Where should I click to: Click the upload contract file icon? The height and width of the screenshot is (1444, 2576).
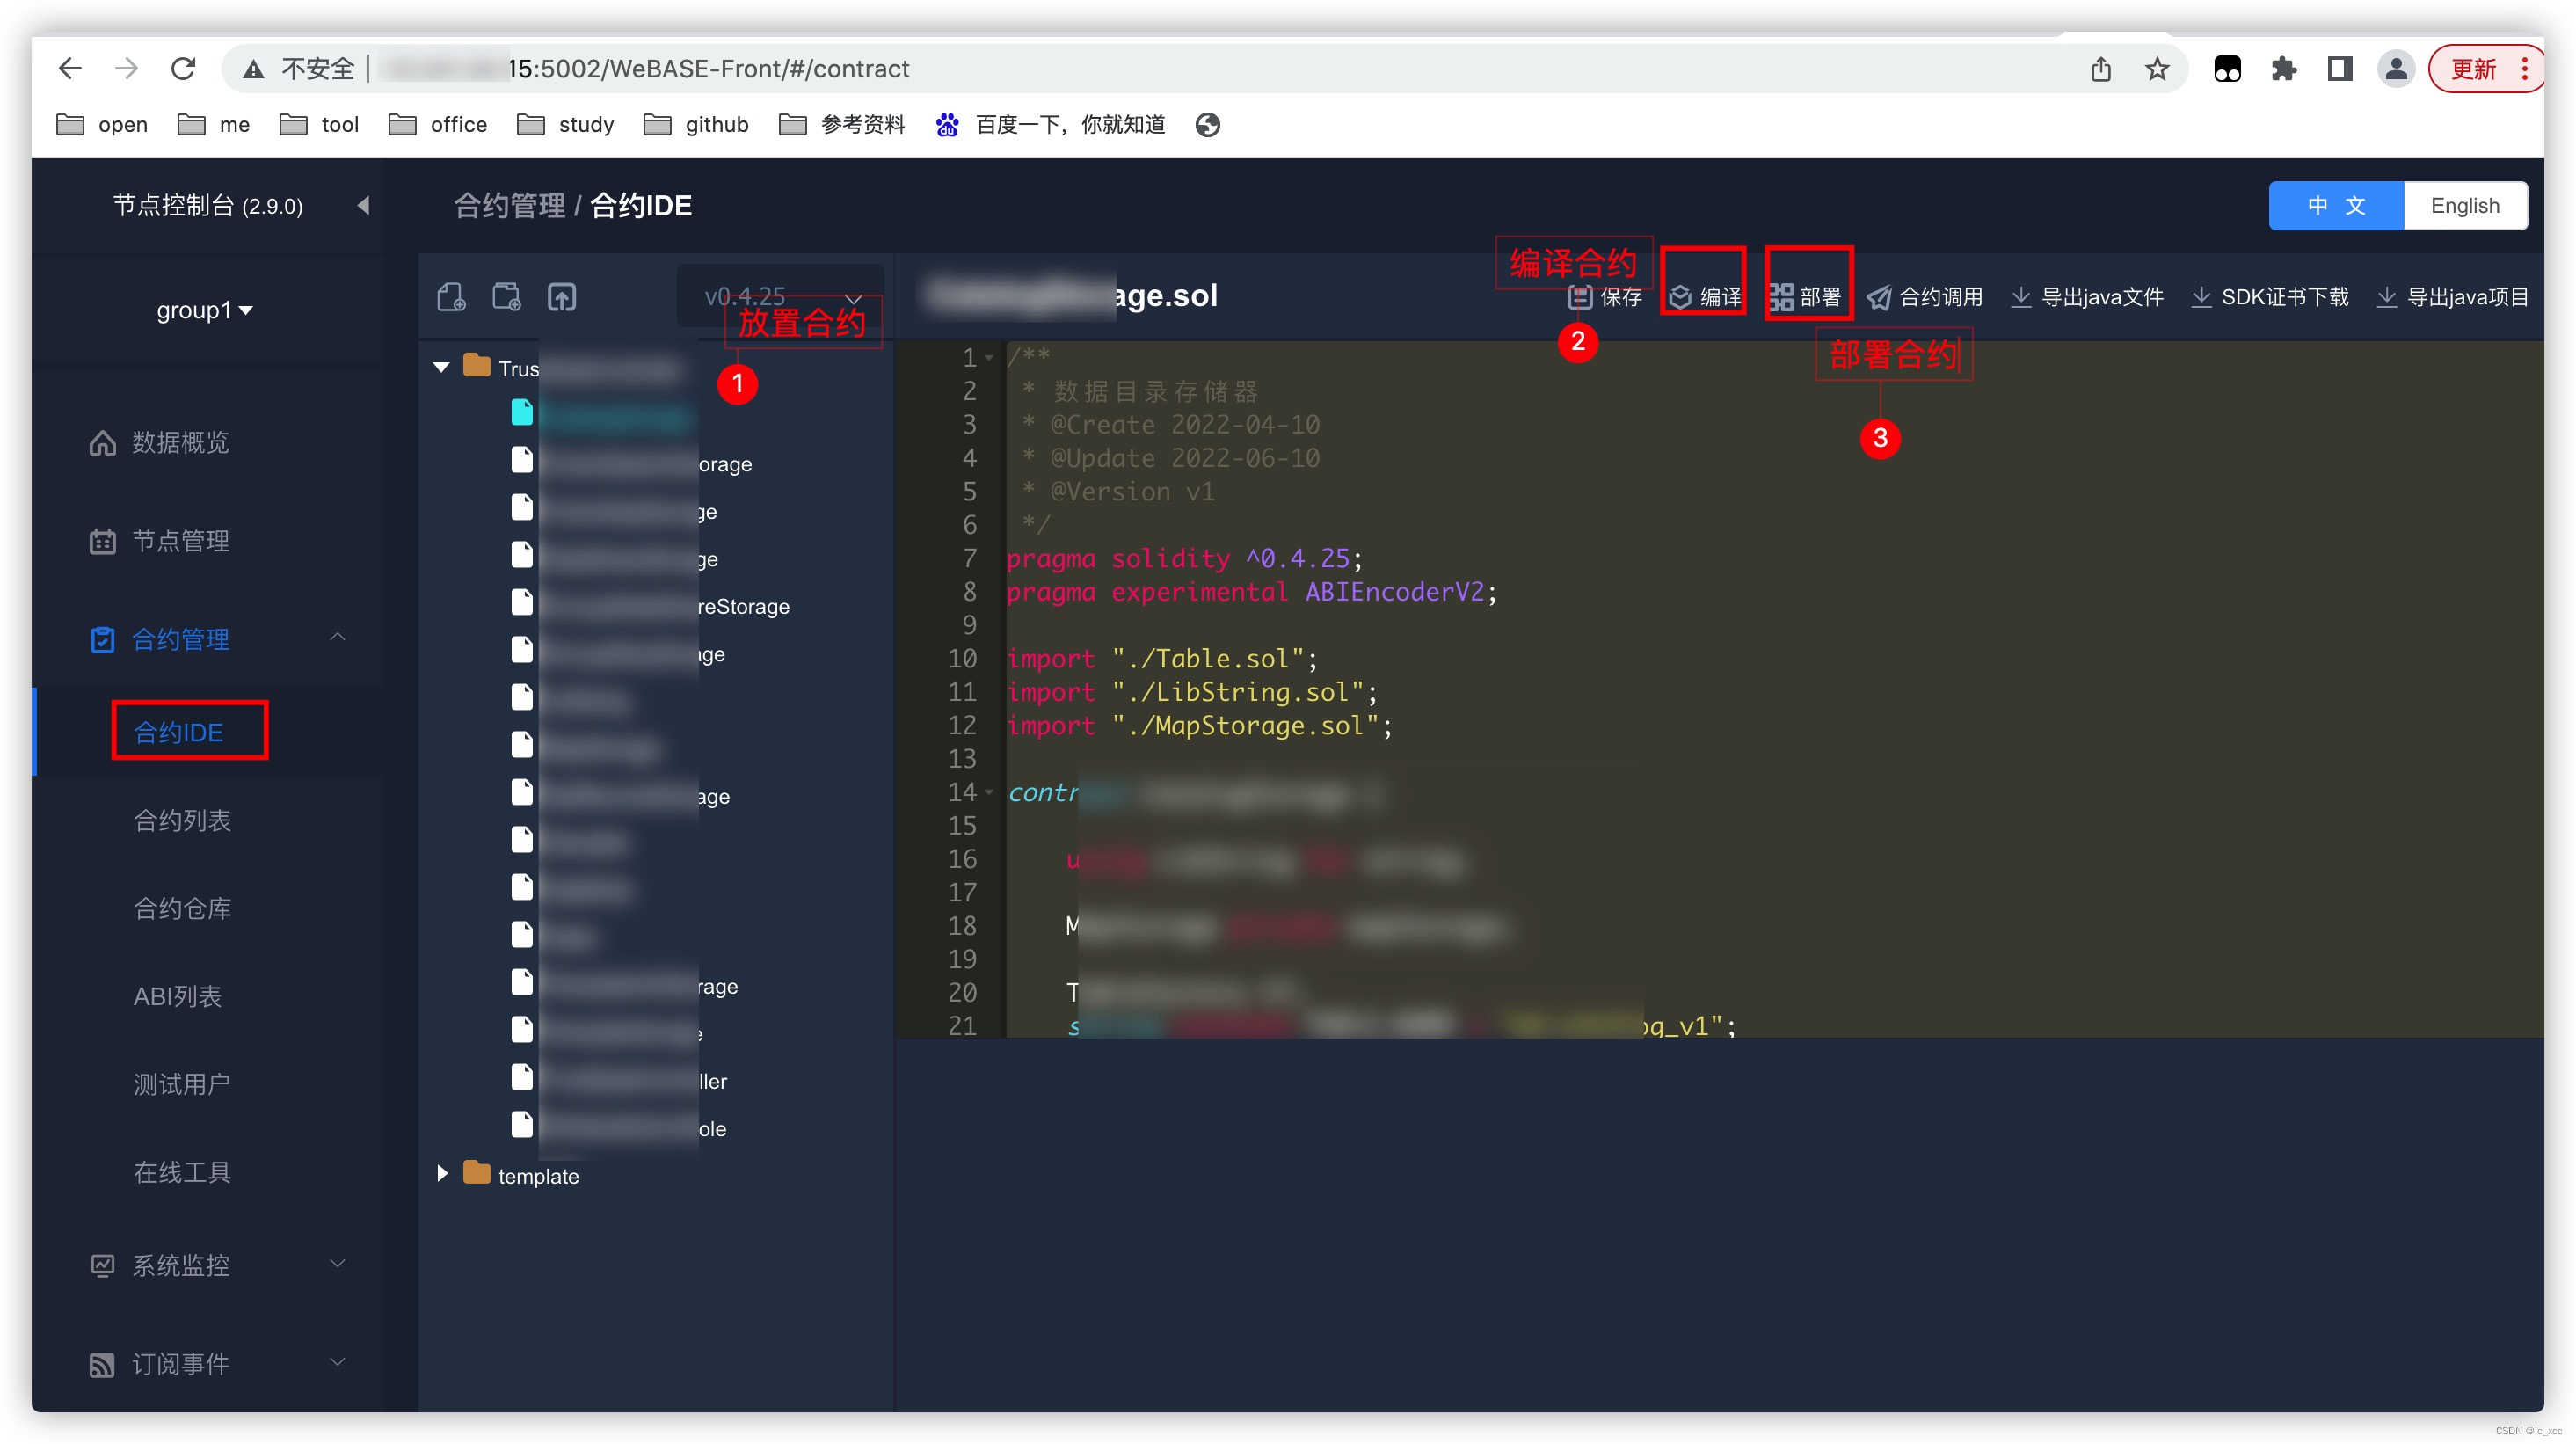(x=561, y=297)
